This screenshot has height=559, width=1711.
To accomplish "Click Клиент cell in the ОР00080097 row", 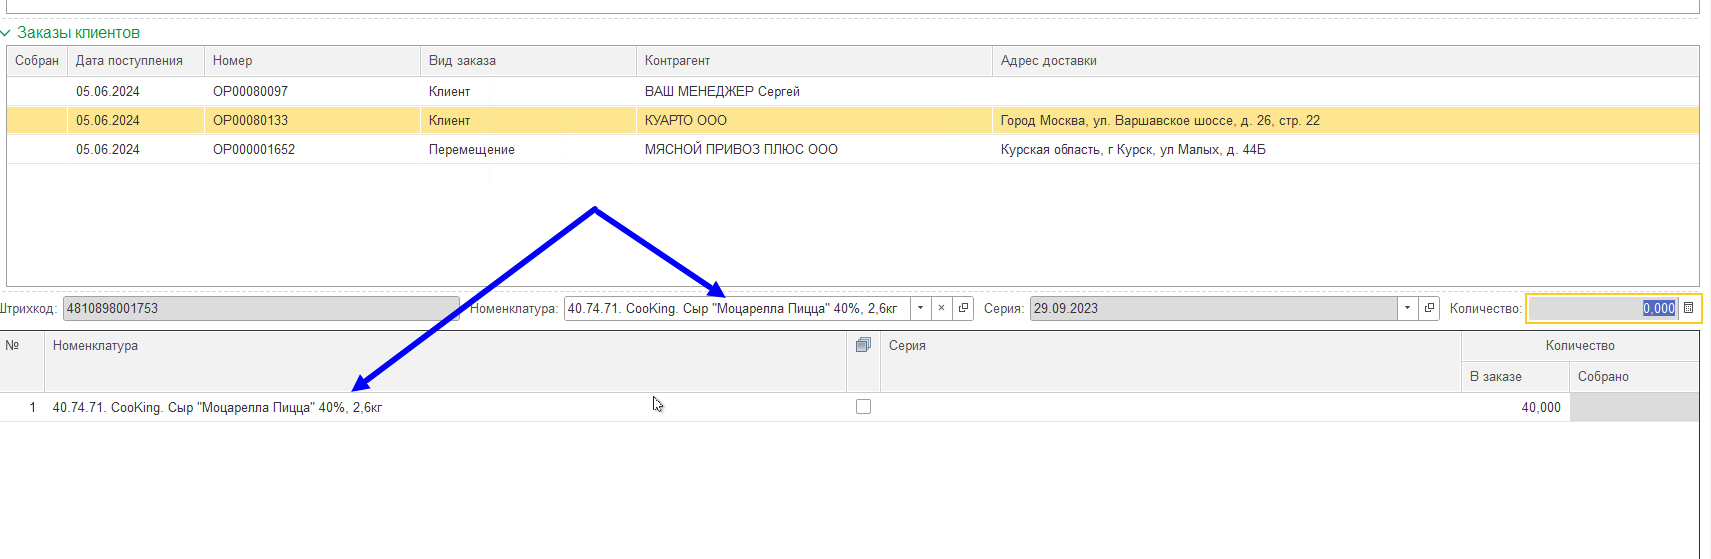I will click(x=528, y=91).
